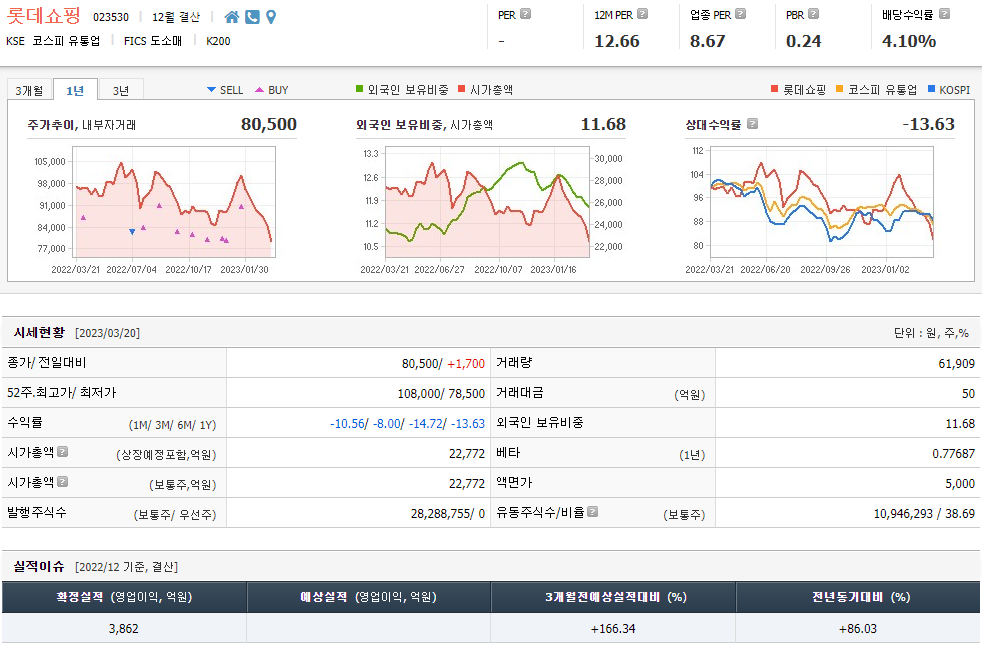Click the PBR value 0.24
This screenshot has width=982, height=650.
804,41
